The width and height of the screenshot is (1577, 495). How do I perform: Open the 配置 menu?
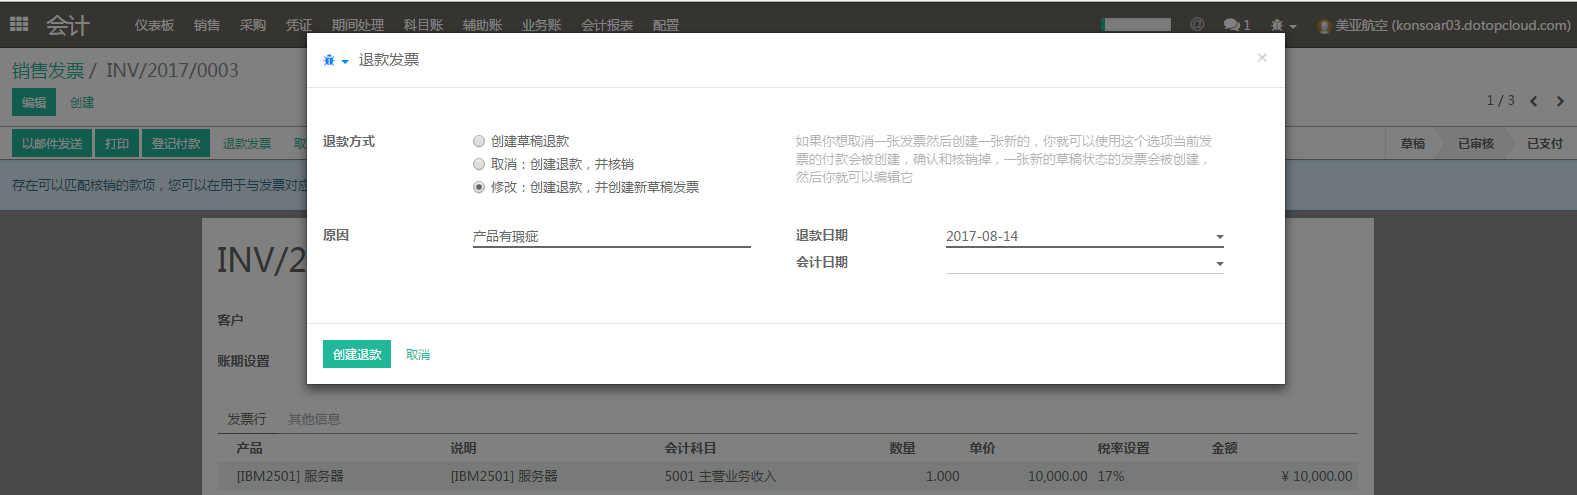click(x=666, y=25)
